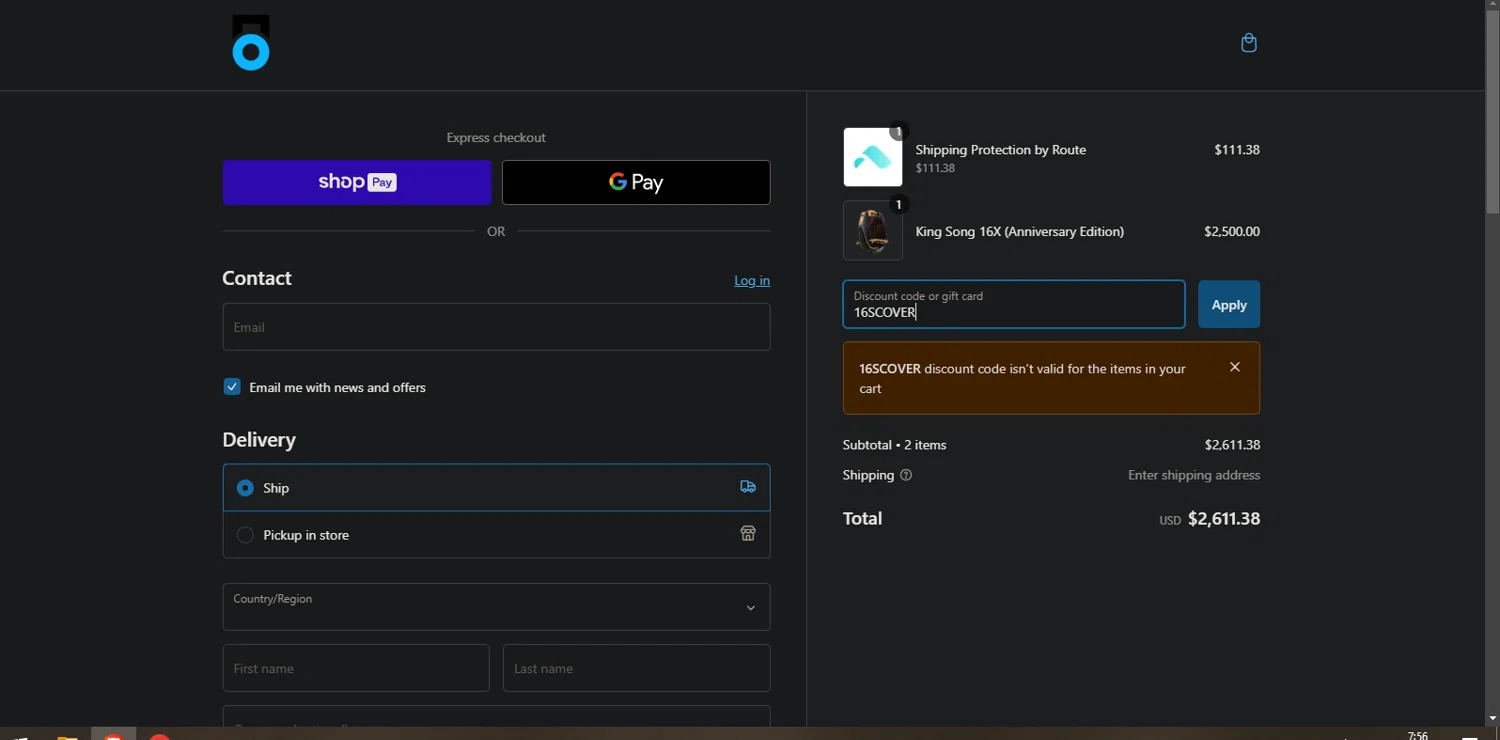The width and height of the screenshot is (1500, 740).
Task: Click the $2,500.00 item price
Action: 1232,231
